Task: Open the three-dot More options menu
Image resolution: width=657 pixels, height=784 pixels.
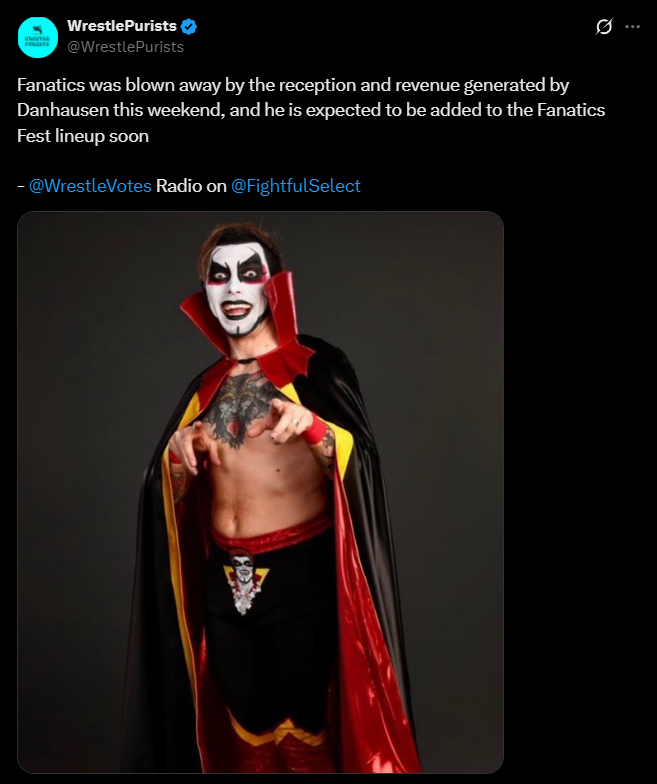Action: click(632, 26)
